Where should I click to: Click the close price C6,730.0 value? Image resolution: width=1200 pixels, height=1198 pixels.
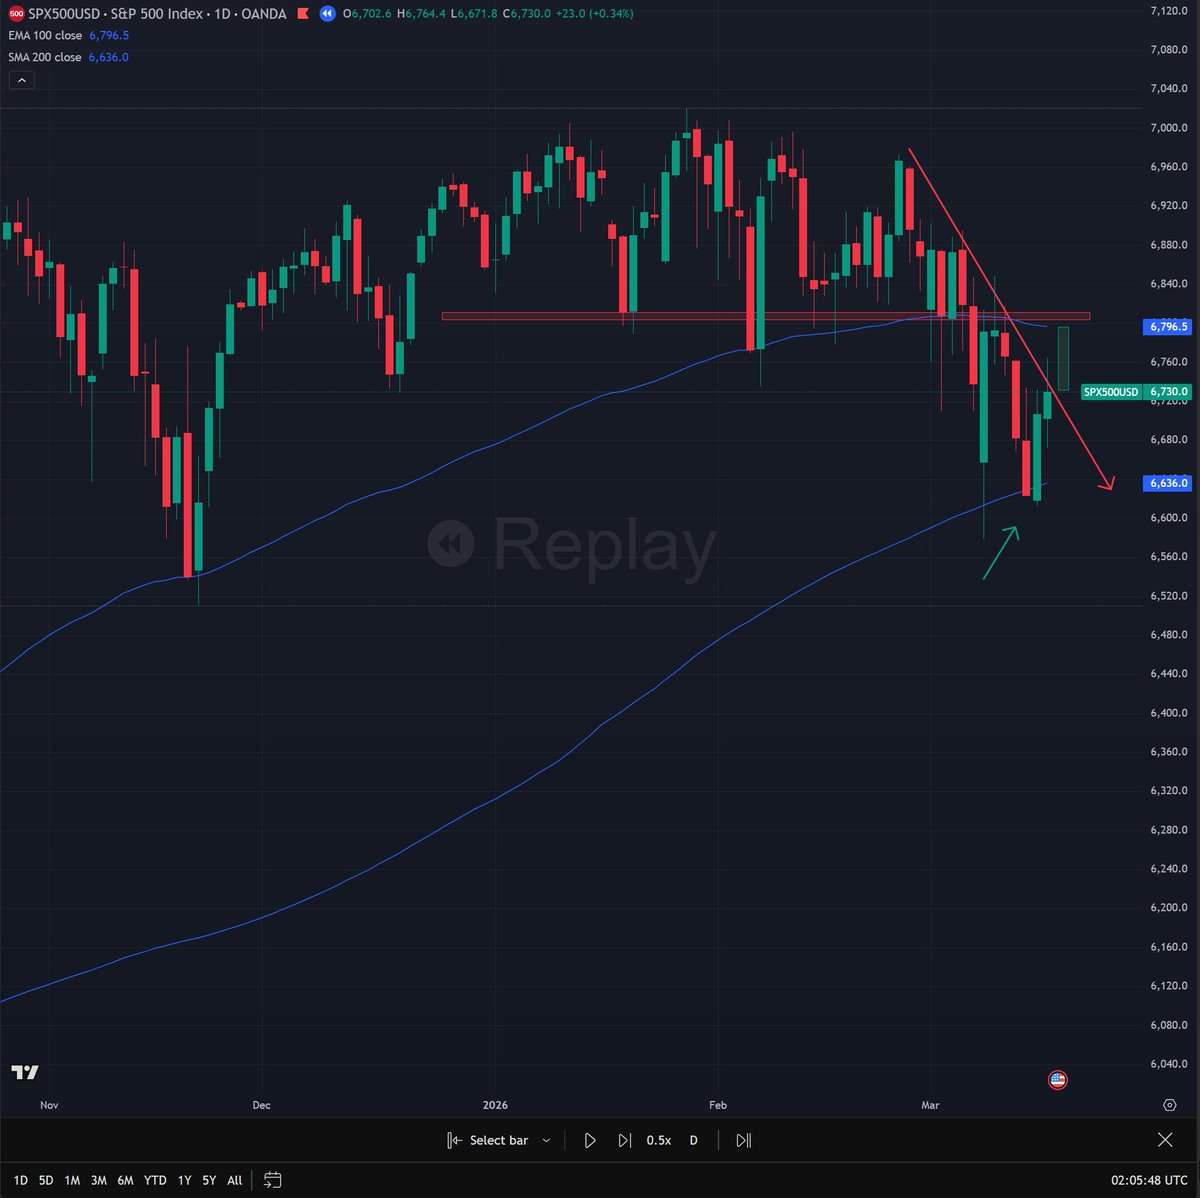527,14
